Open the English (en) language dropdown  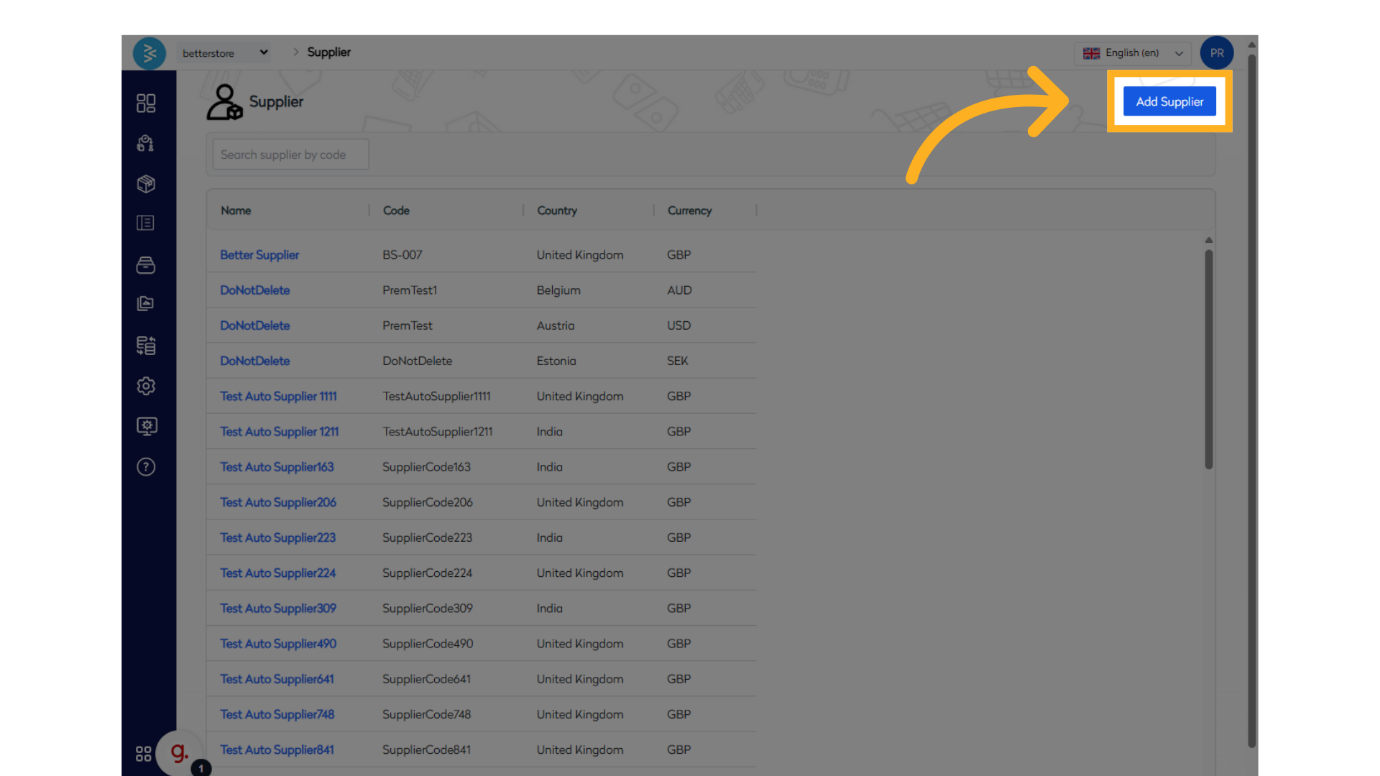(x=1133, y=53)
